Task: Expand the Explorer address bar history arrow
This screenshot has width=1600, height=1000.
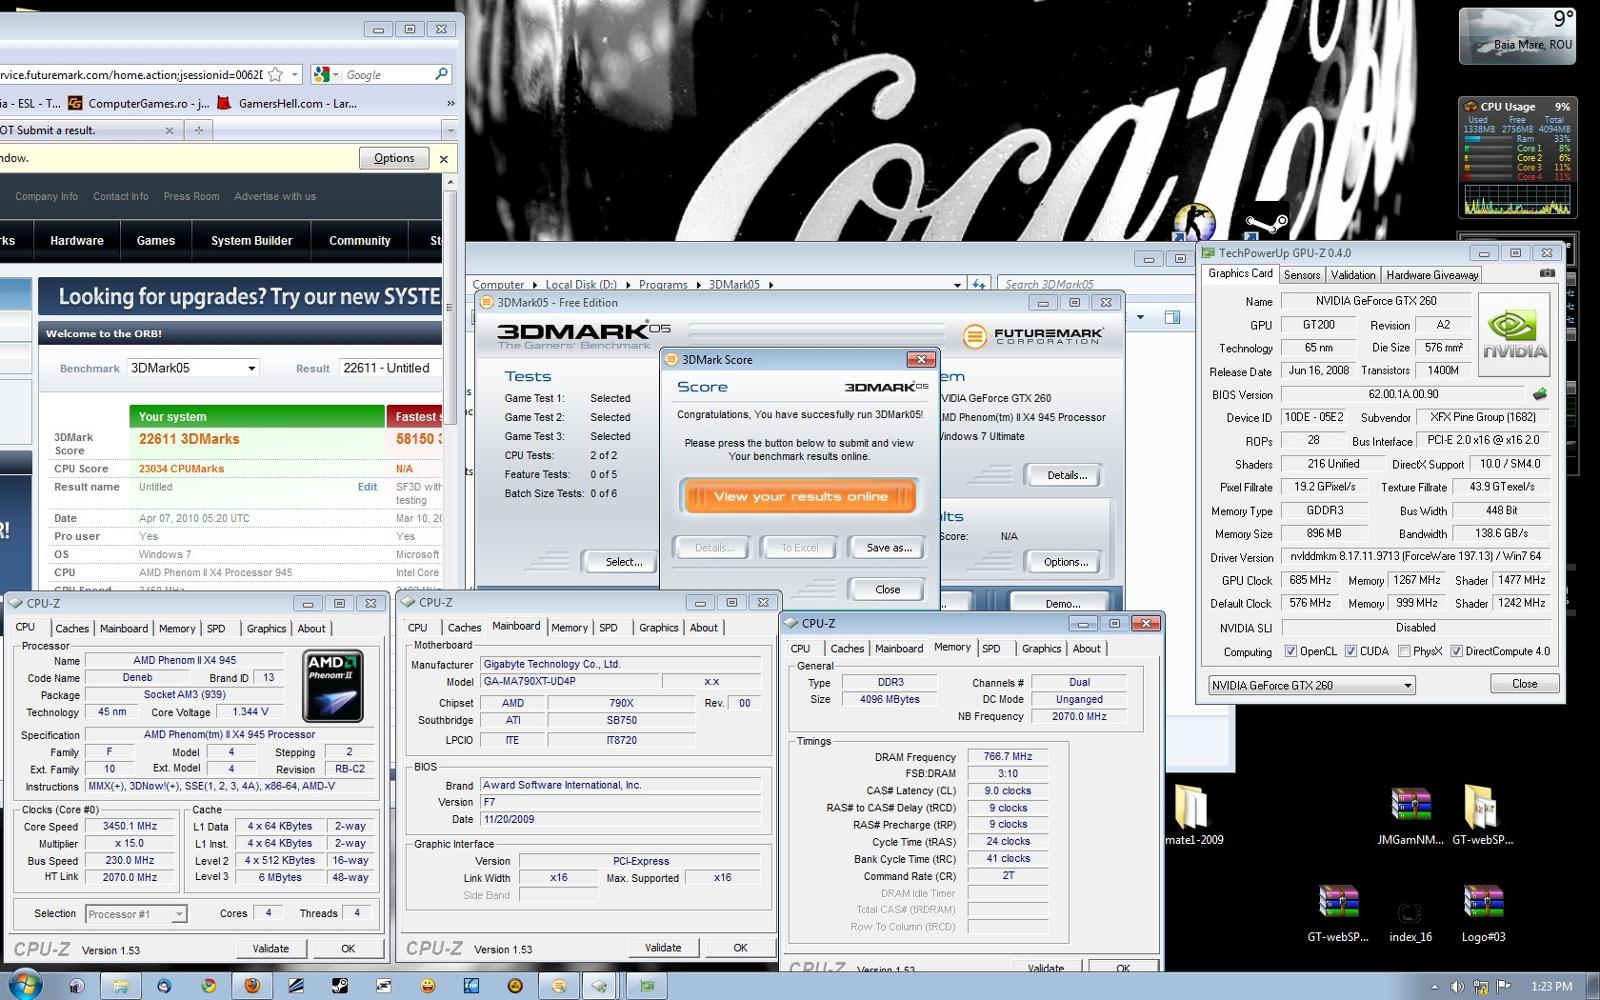Action: [x=957, y=285]
